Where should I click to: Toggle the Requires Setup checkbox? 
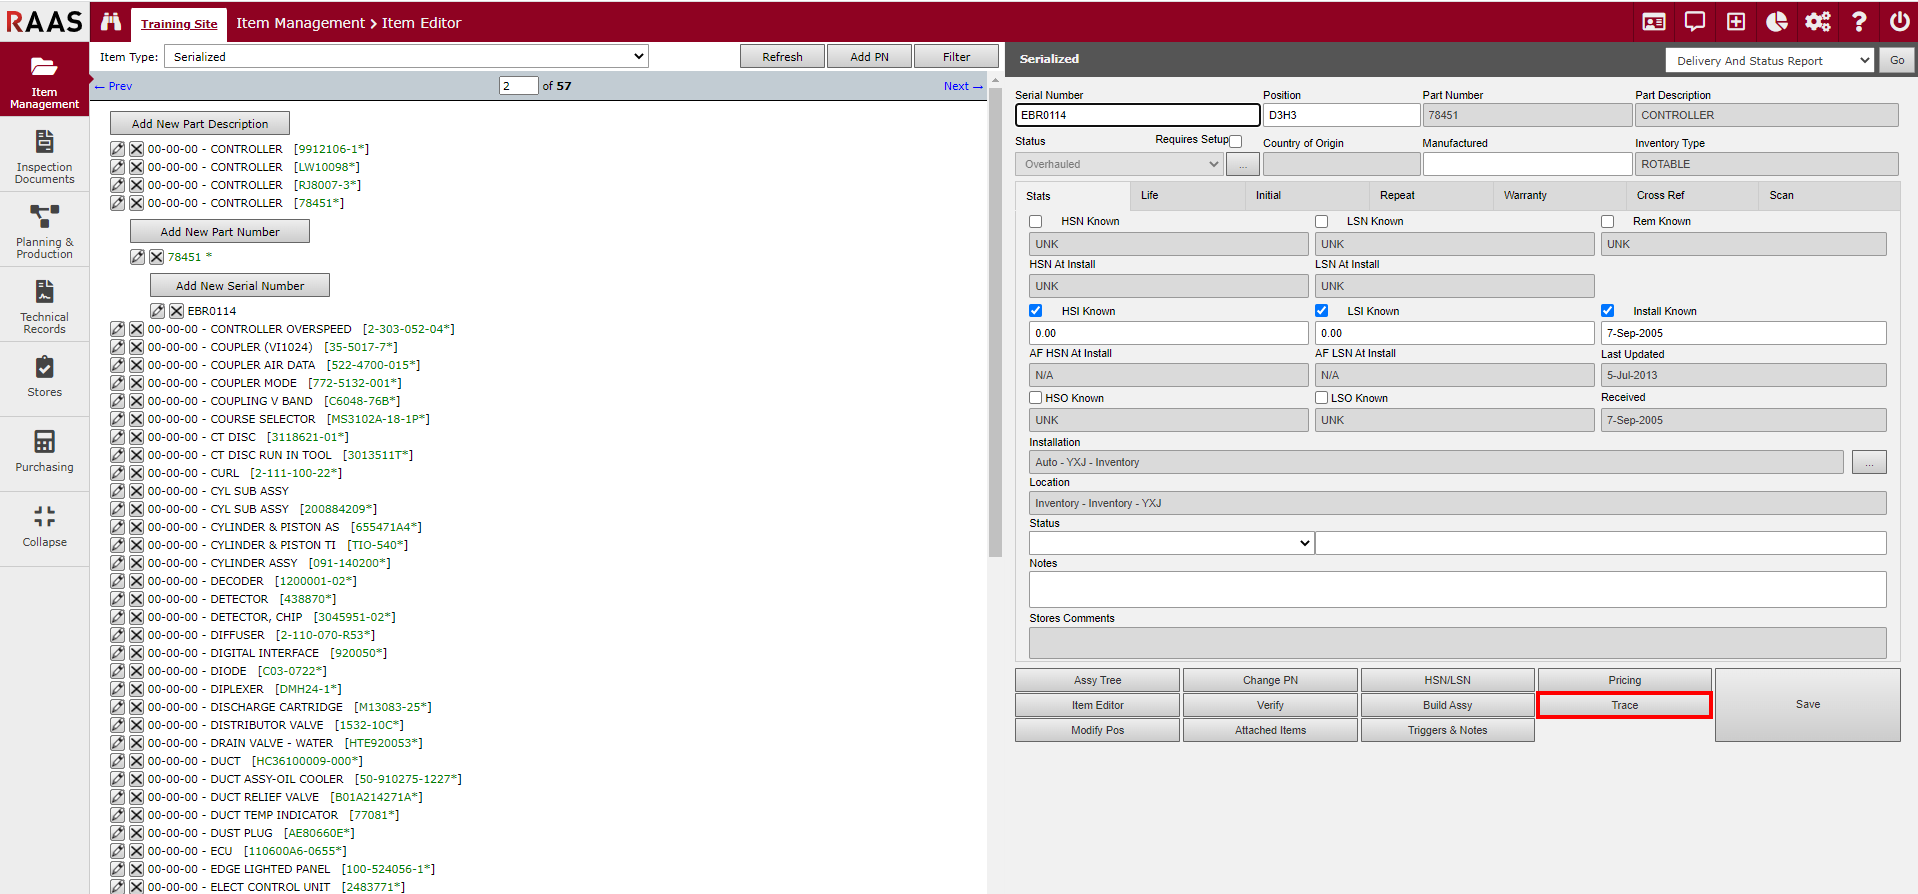point(1236,141)
